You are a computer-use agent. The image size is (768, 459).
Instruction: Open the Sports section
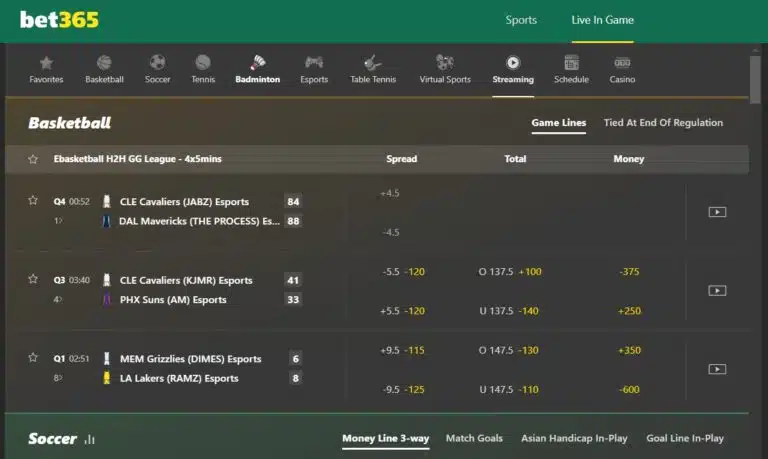521,20
